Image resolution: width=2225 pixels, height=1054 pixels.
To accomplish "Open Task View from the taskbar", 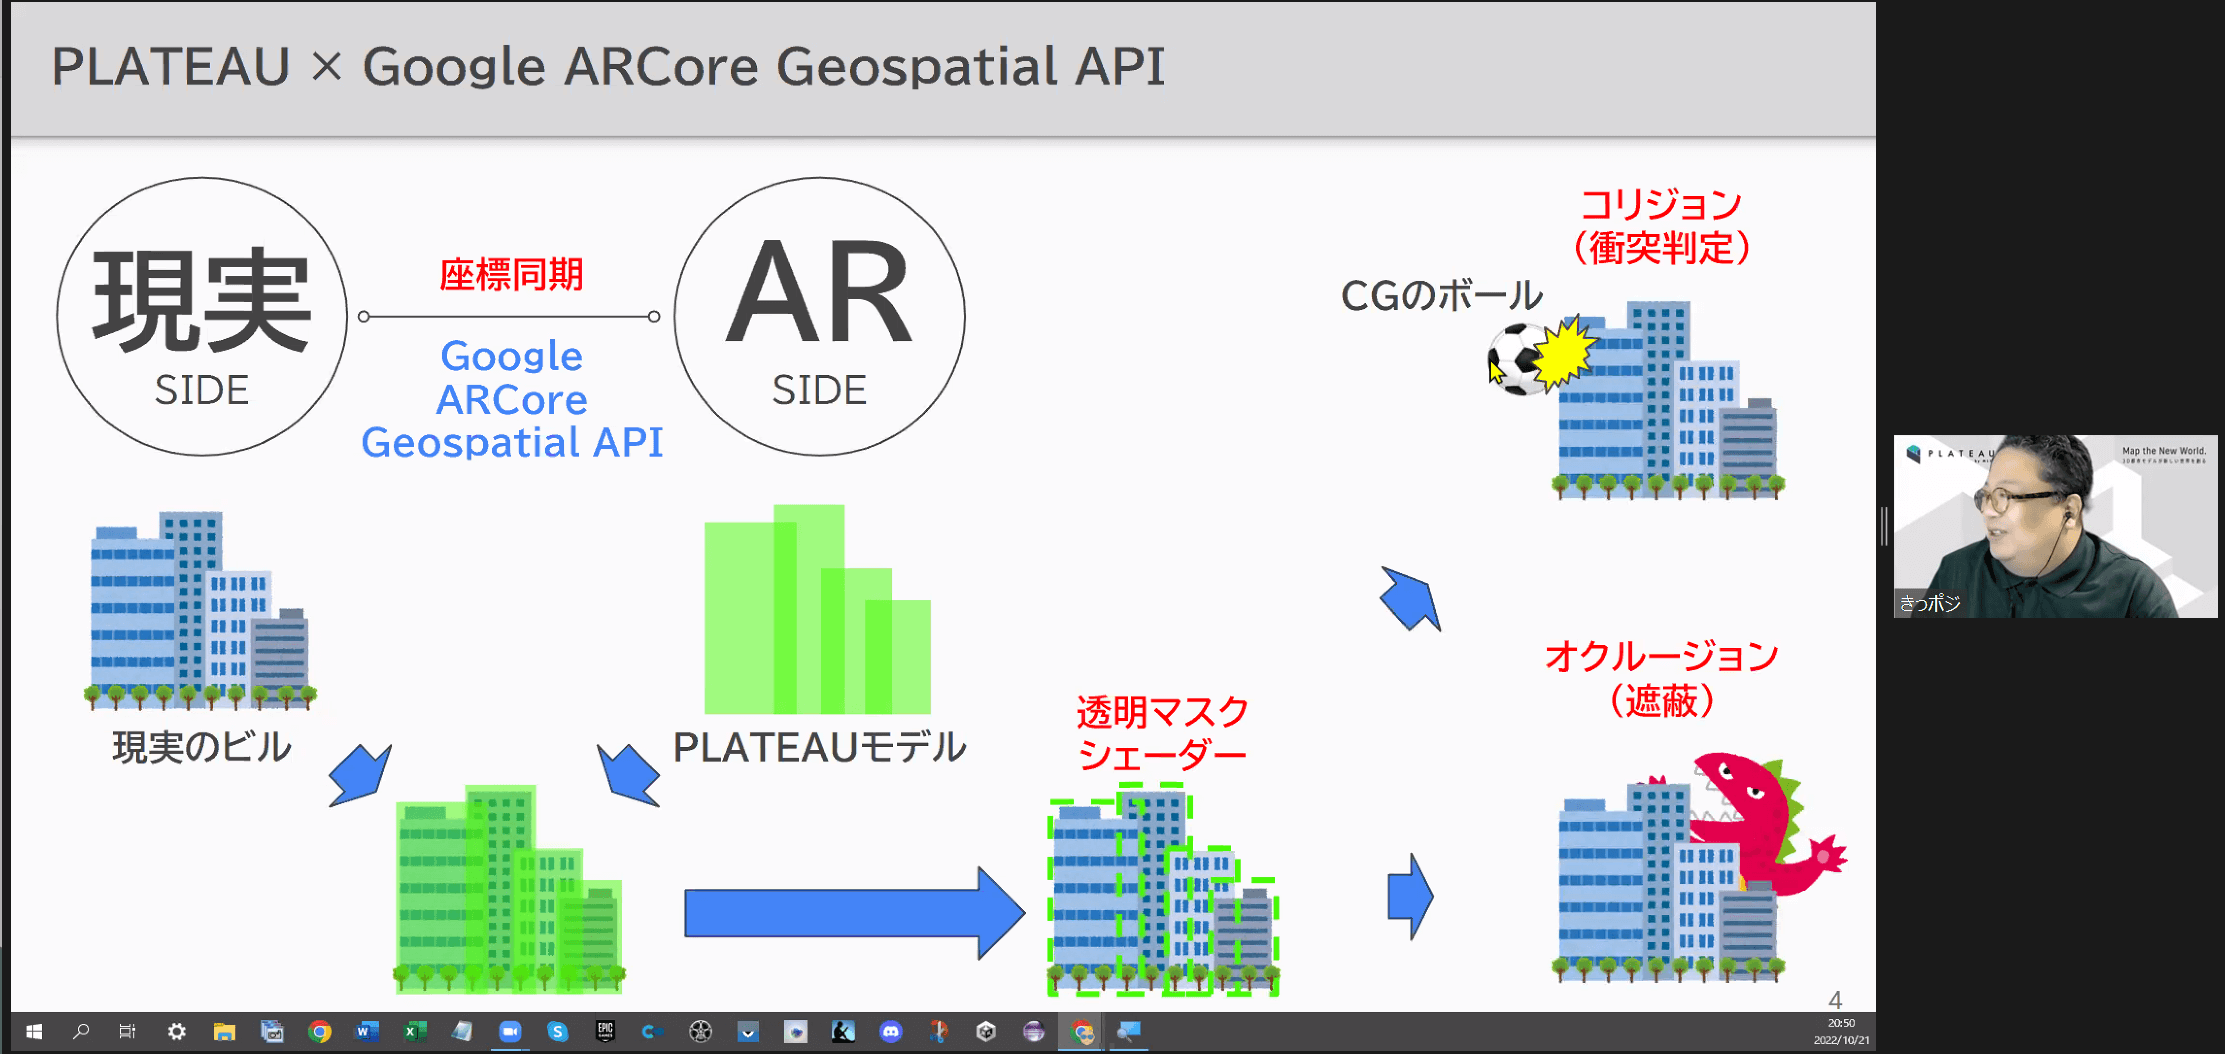I will click(128, 1031).
